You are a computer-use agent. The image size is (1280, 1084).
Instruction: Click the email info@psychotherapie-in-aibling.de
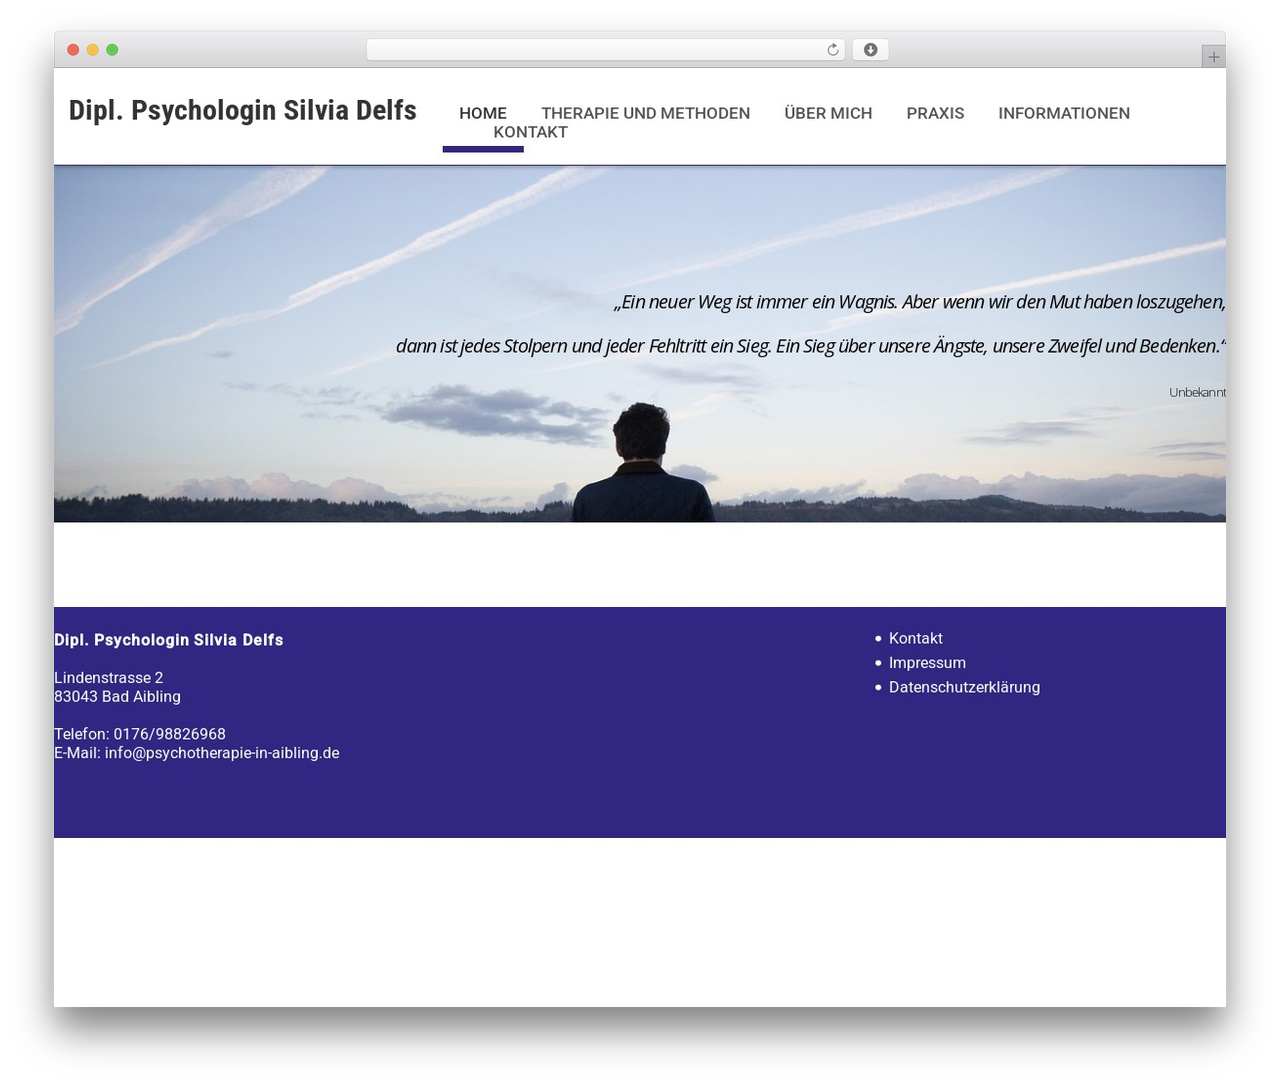tap(222, 753)
